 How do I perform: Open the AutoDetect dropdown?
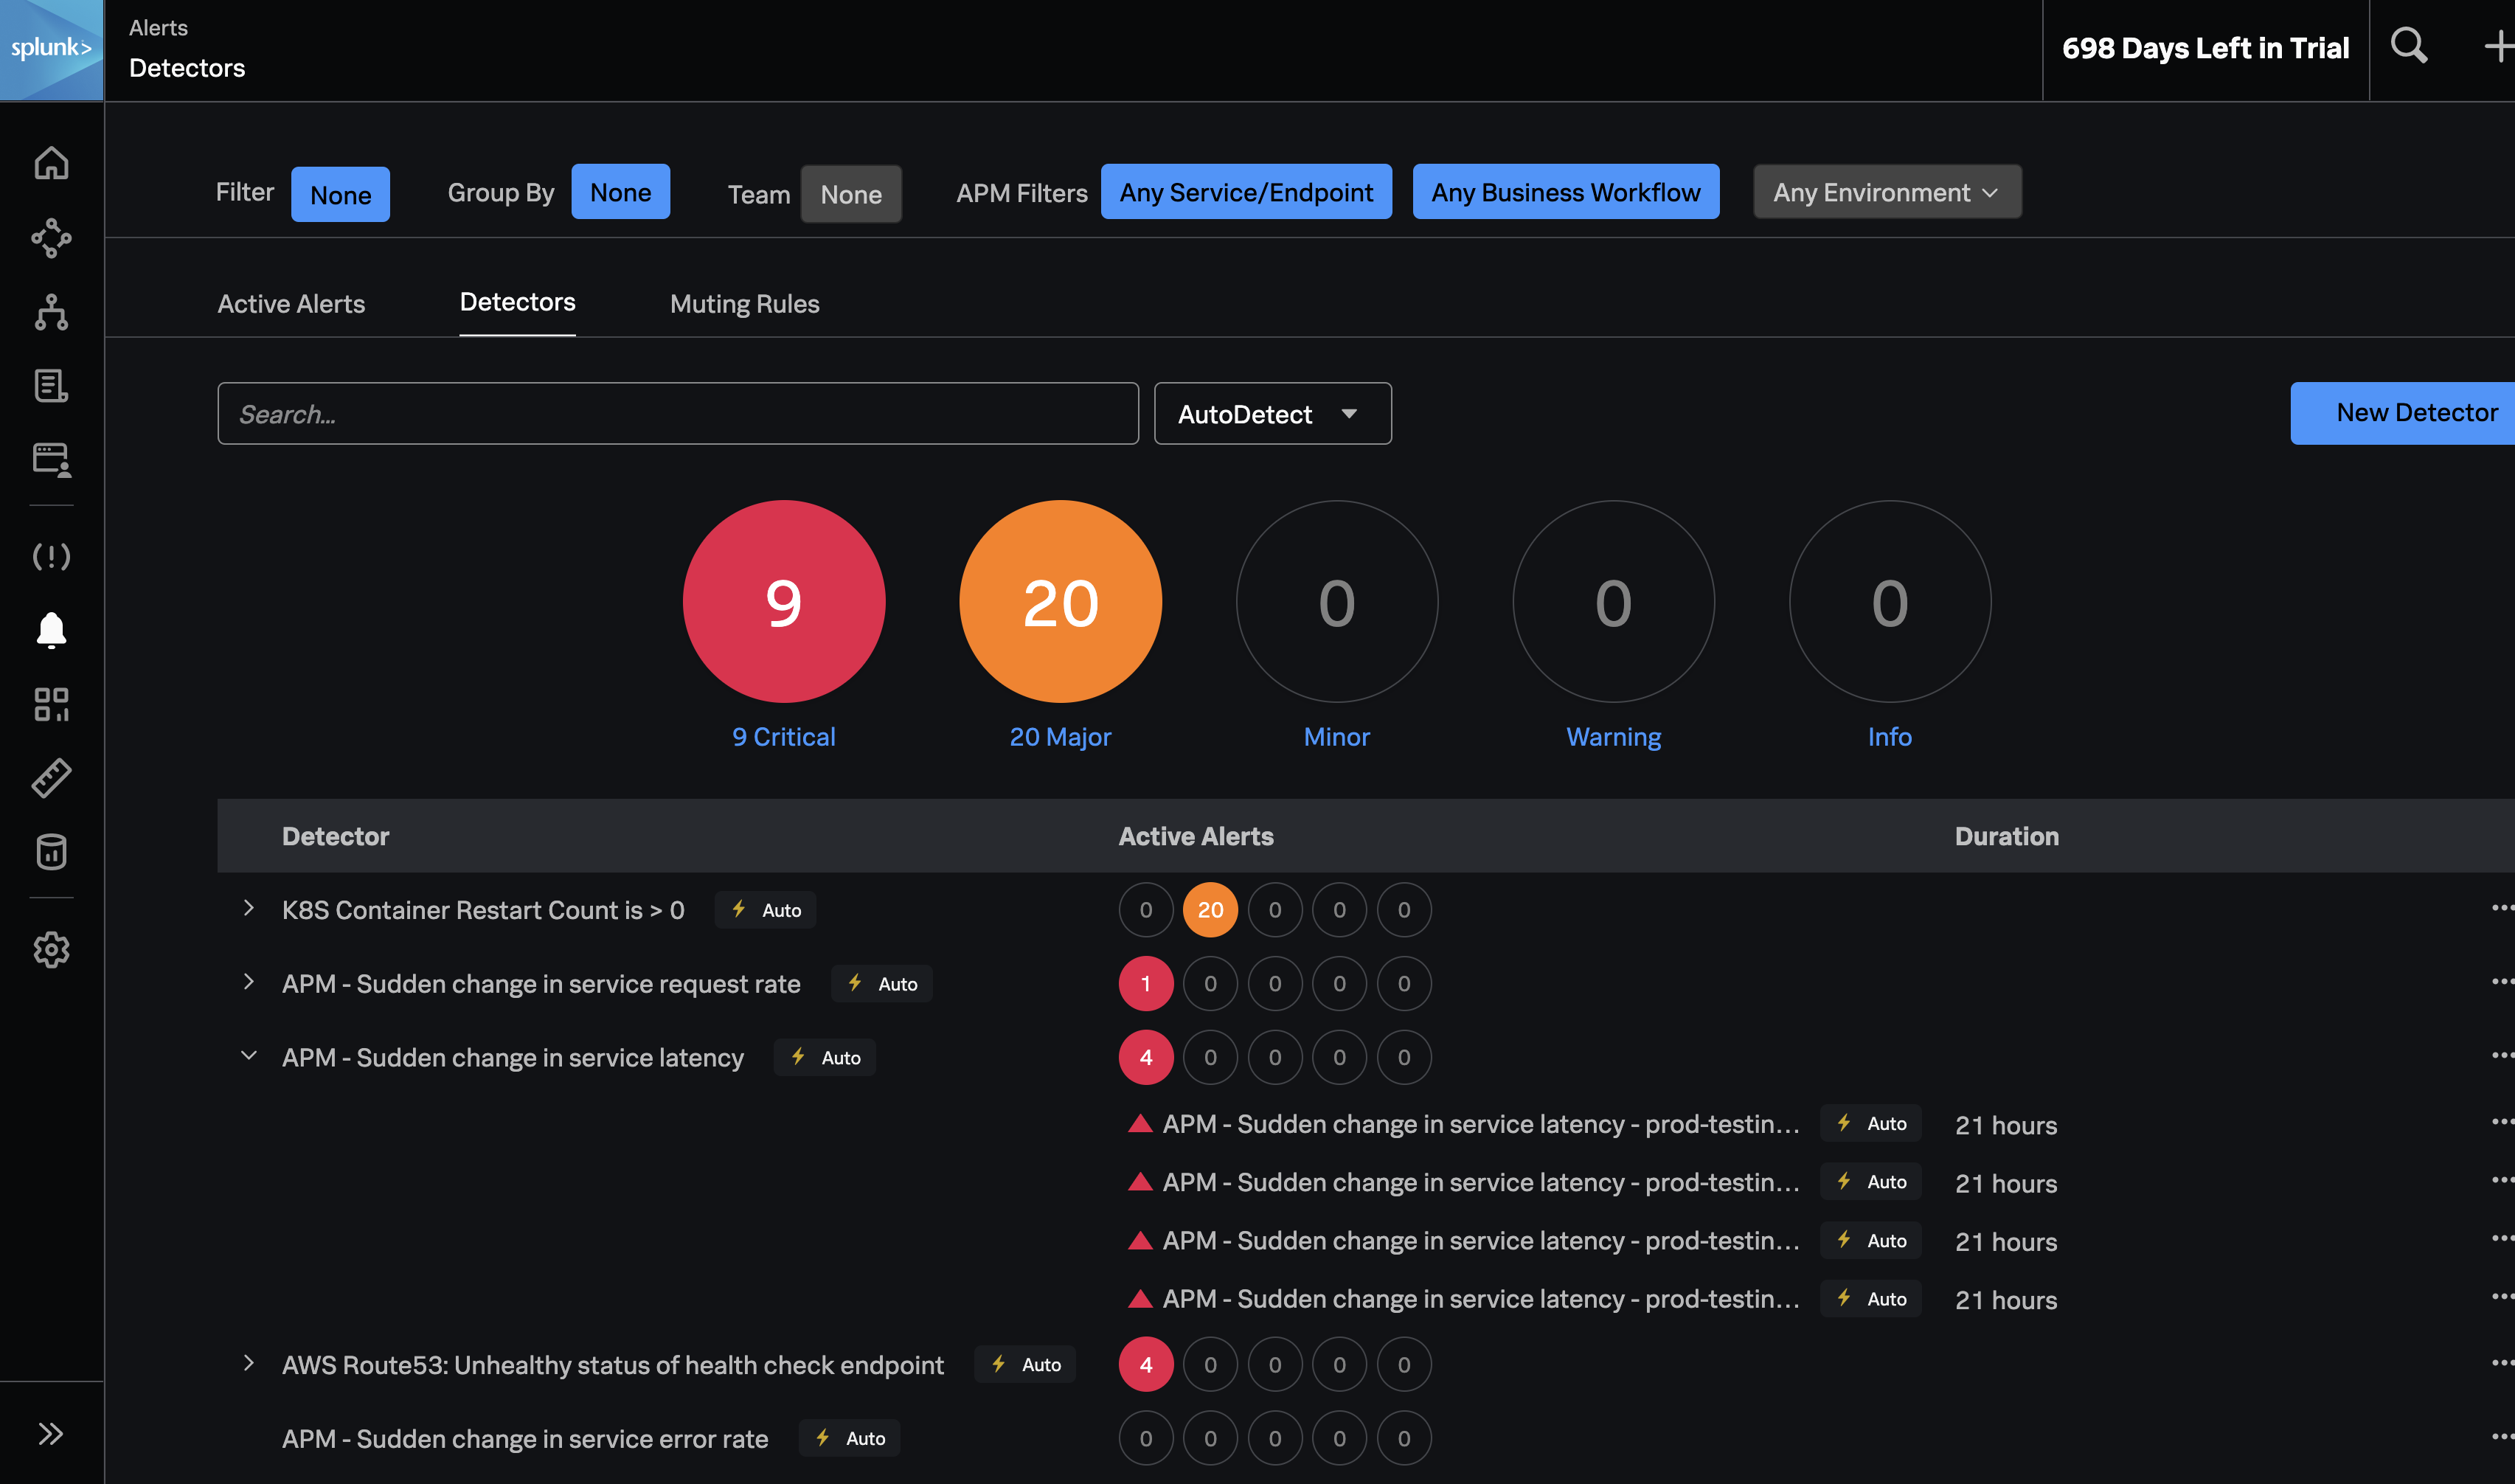(1271, 413)
